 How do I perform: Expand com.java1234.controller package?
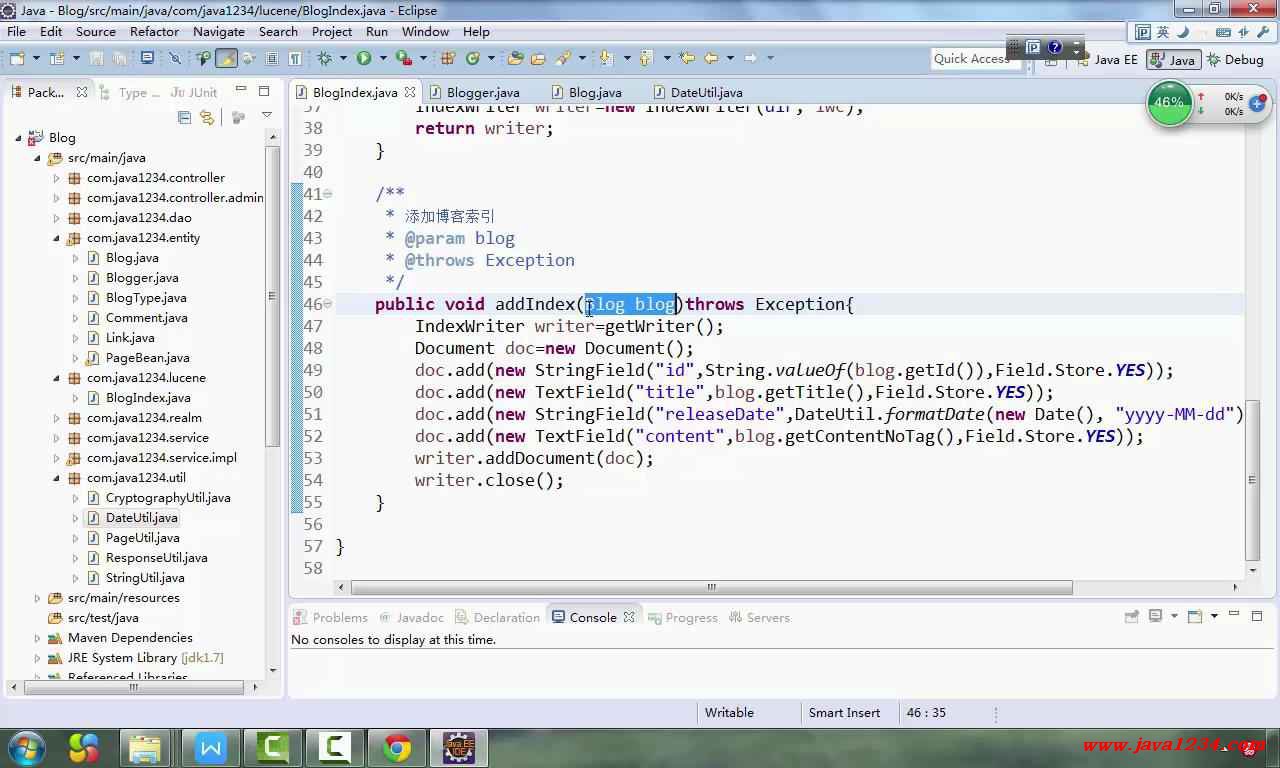pos(57,178)
